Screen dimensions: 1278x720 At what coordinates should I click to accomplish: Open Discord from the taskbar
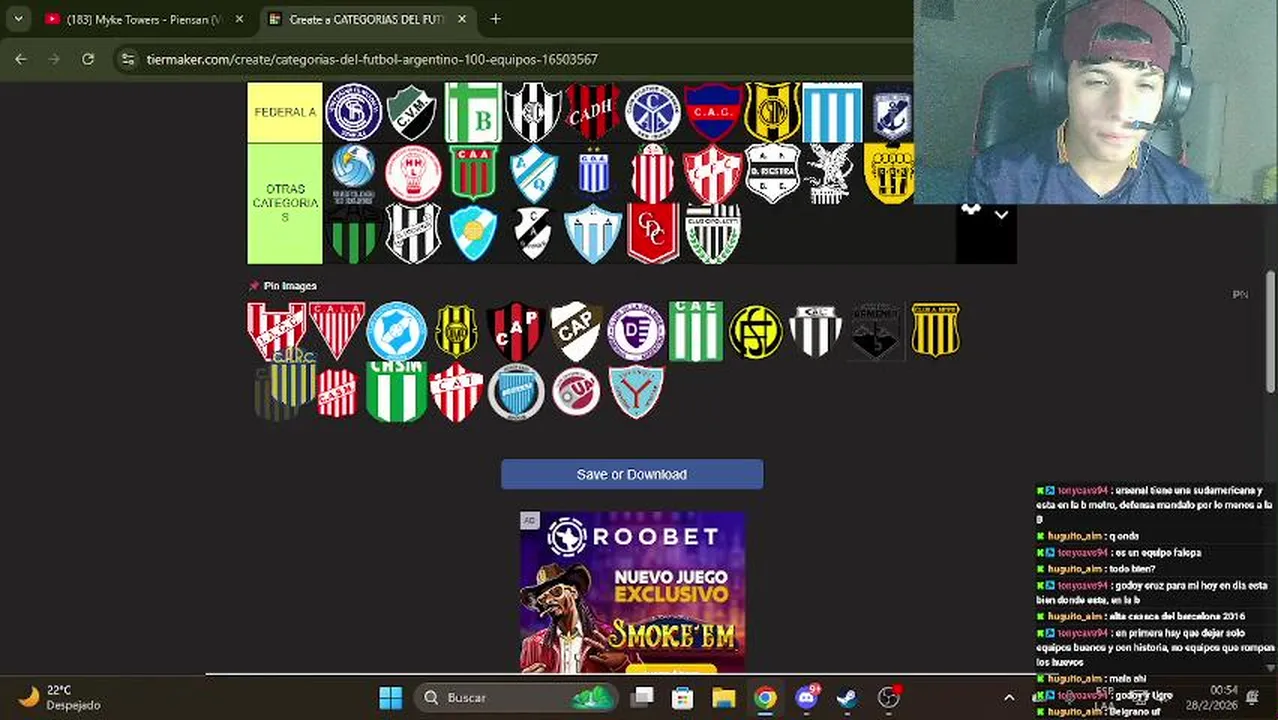806,697
